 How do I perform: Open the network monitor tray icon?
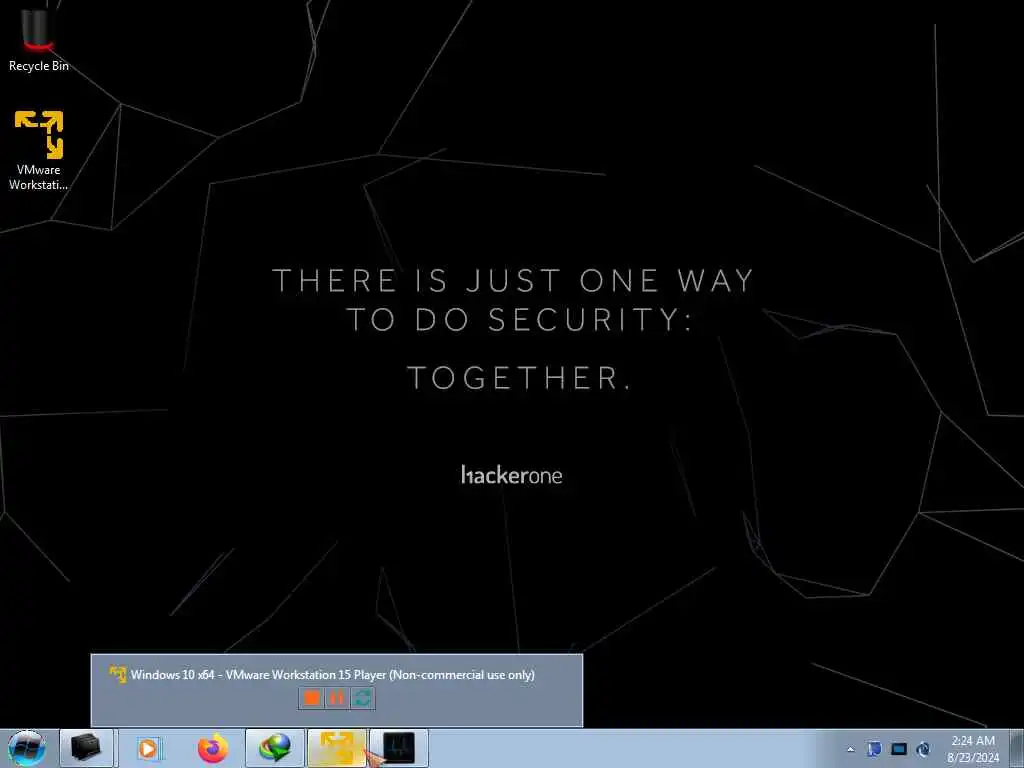(899, 749)
